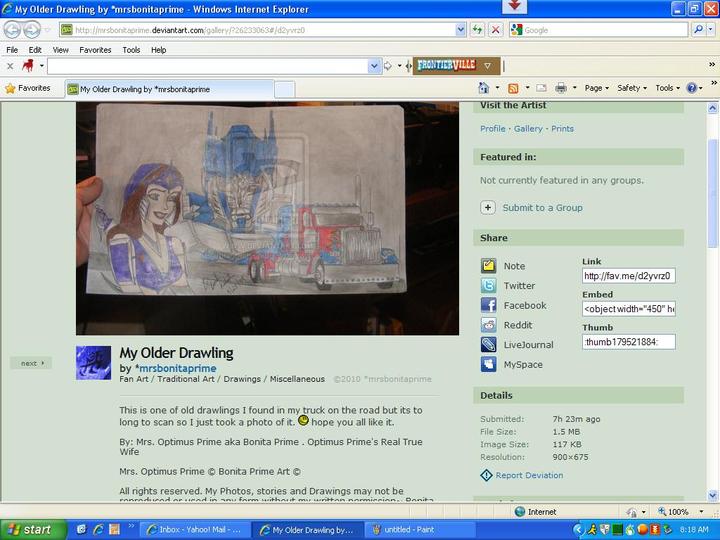720x540 pixels.
Task: Expand the Safety dropdown menu
Action: [631, 88]
